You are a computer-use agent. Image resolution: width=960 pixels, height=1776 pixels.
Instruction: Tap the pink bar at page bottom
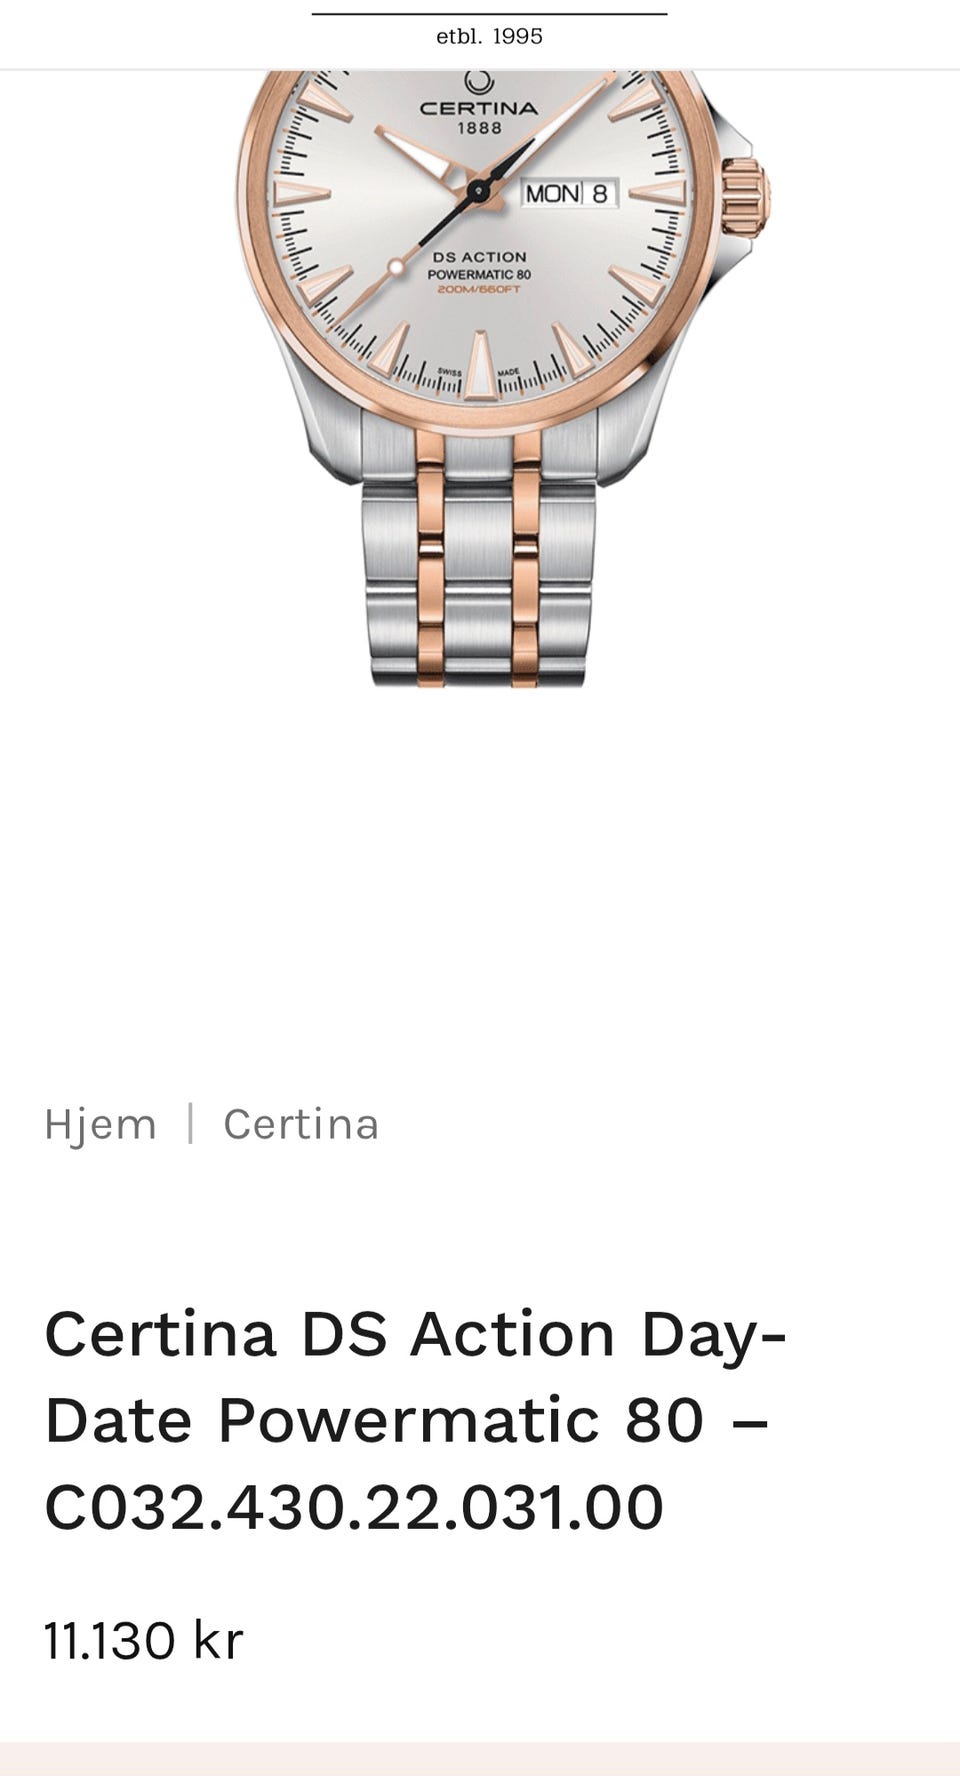click(x=480, y=1759)
